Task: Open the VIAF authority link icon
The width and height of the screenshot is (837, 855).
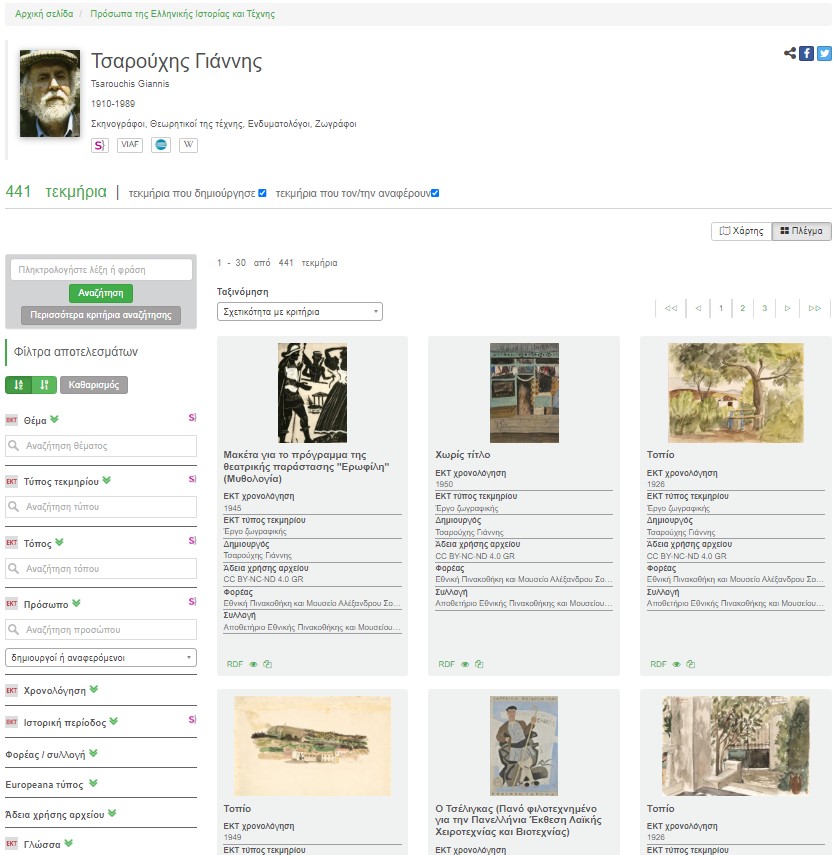Action: point(130,145)
